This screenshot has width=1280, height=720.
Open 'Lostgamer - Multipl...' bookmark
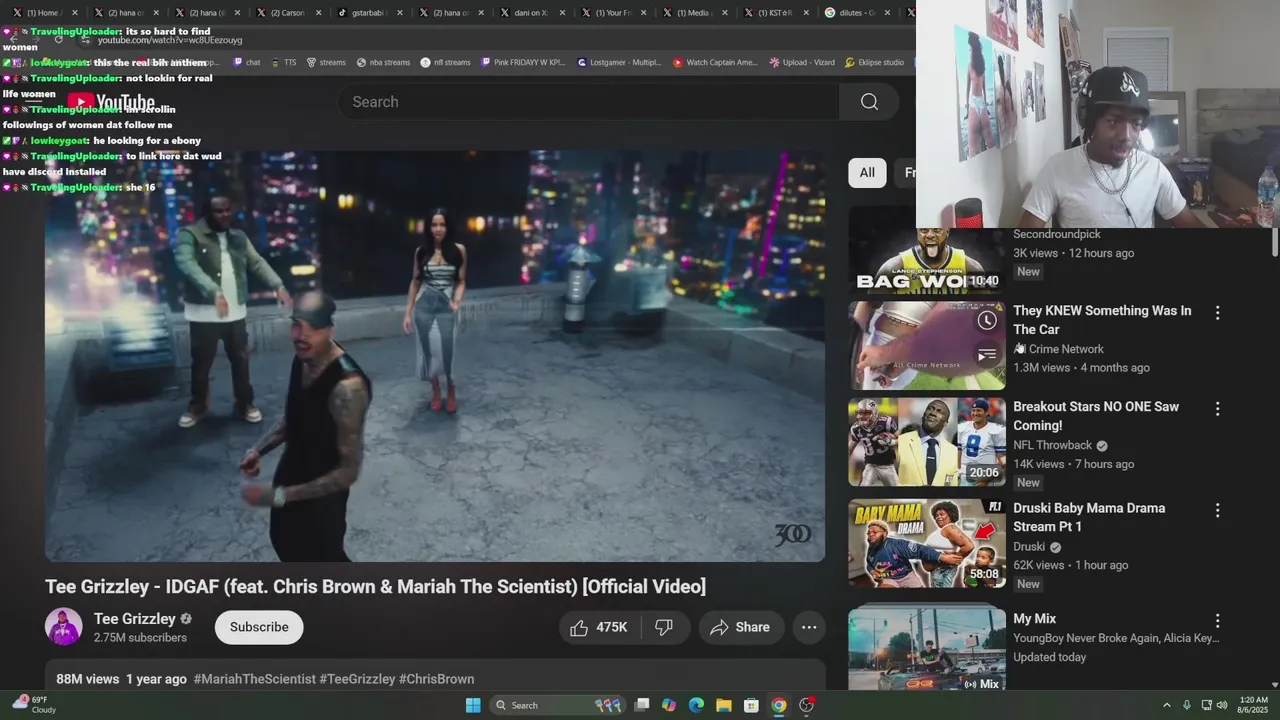coord(619,62)
